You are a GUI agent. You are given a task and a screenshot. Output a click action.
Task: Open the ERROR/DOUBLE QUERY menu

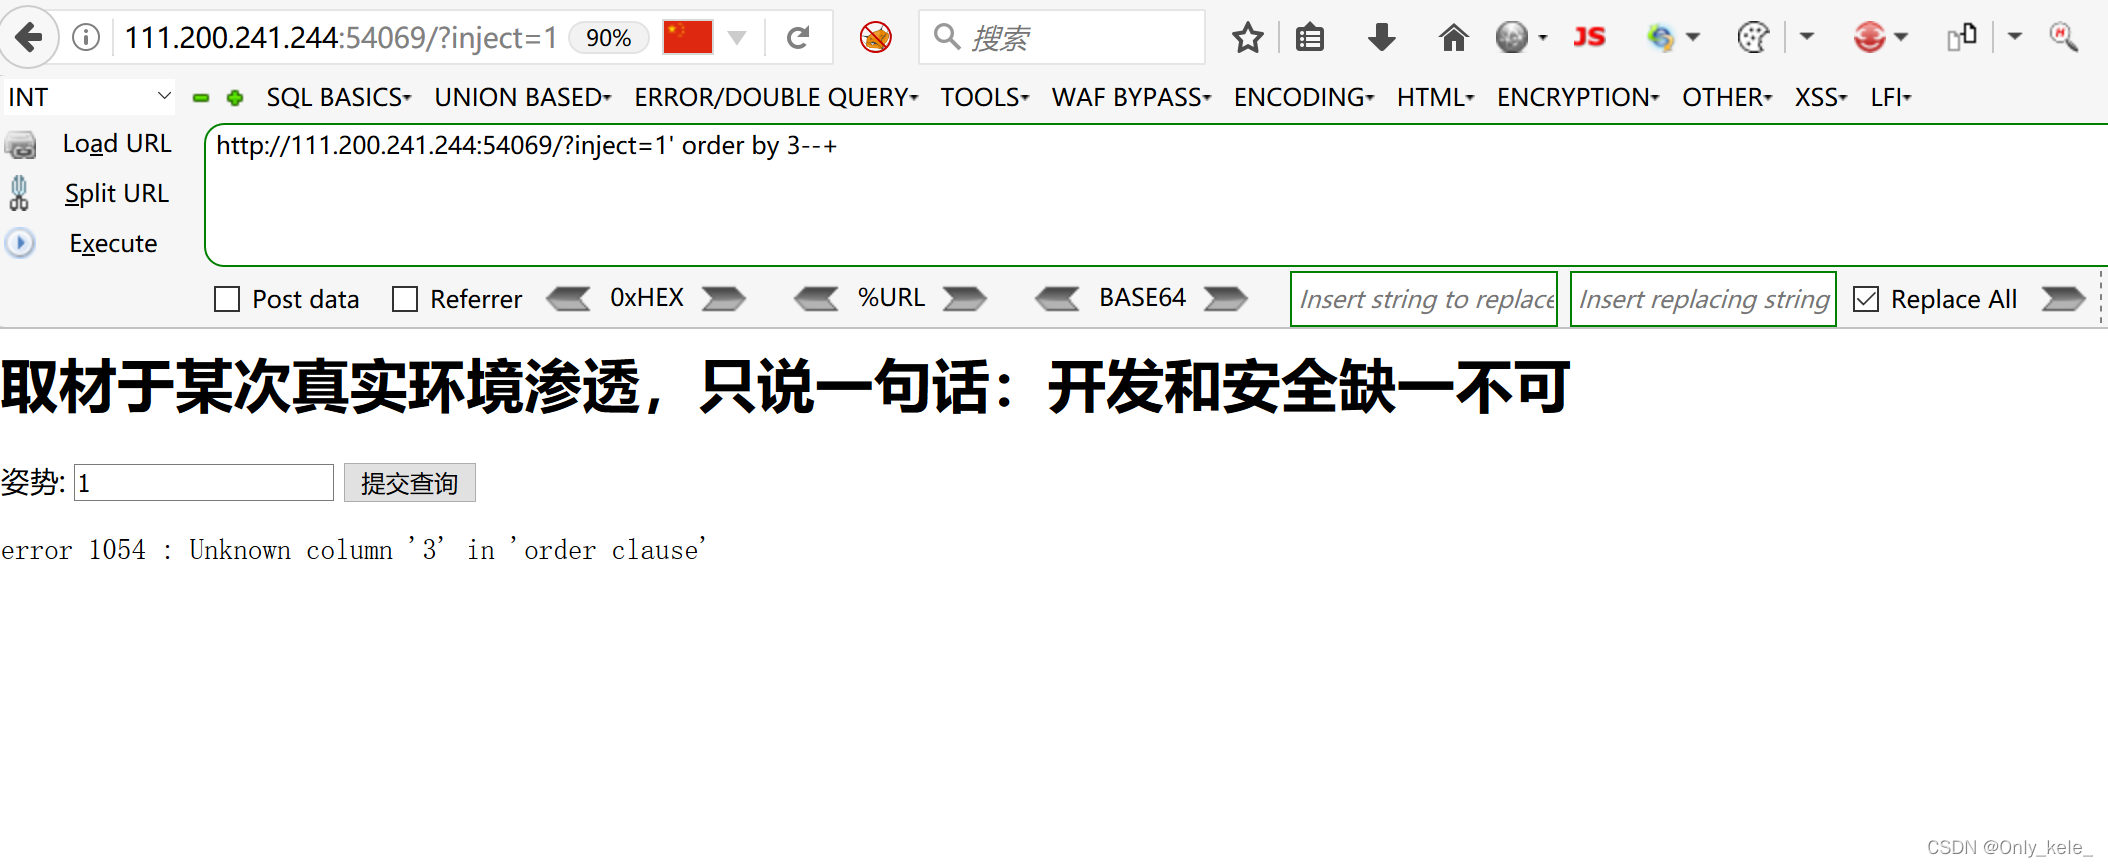pos(776,98)
